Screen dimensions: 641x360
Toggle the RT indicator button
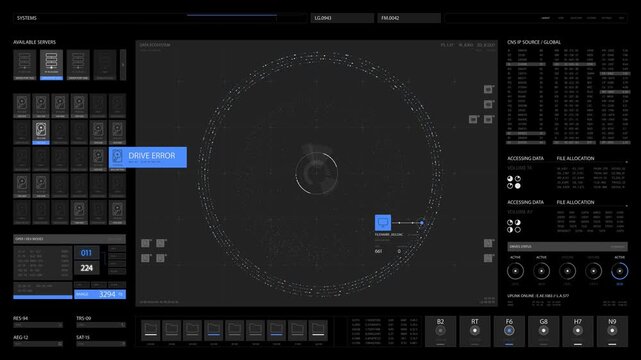pyautogui.click(x=475, y=331)
